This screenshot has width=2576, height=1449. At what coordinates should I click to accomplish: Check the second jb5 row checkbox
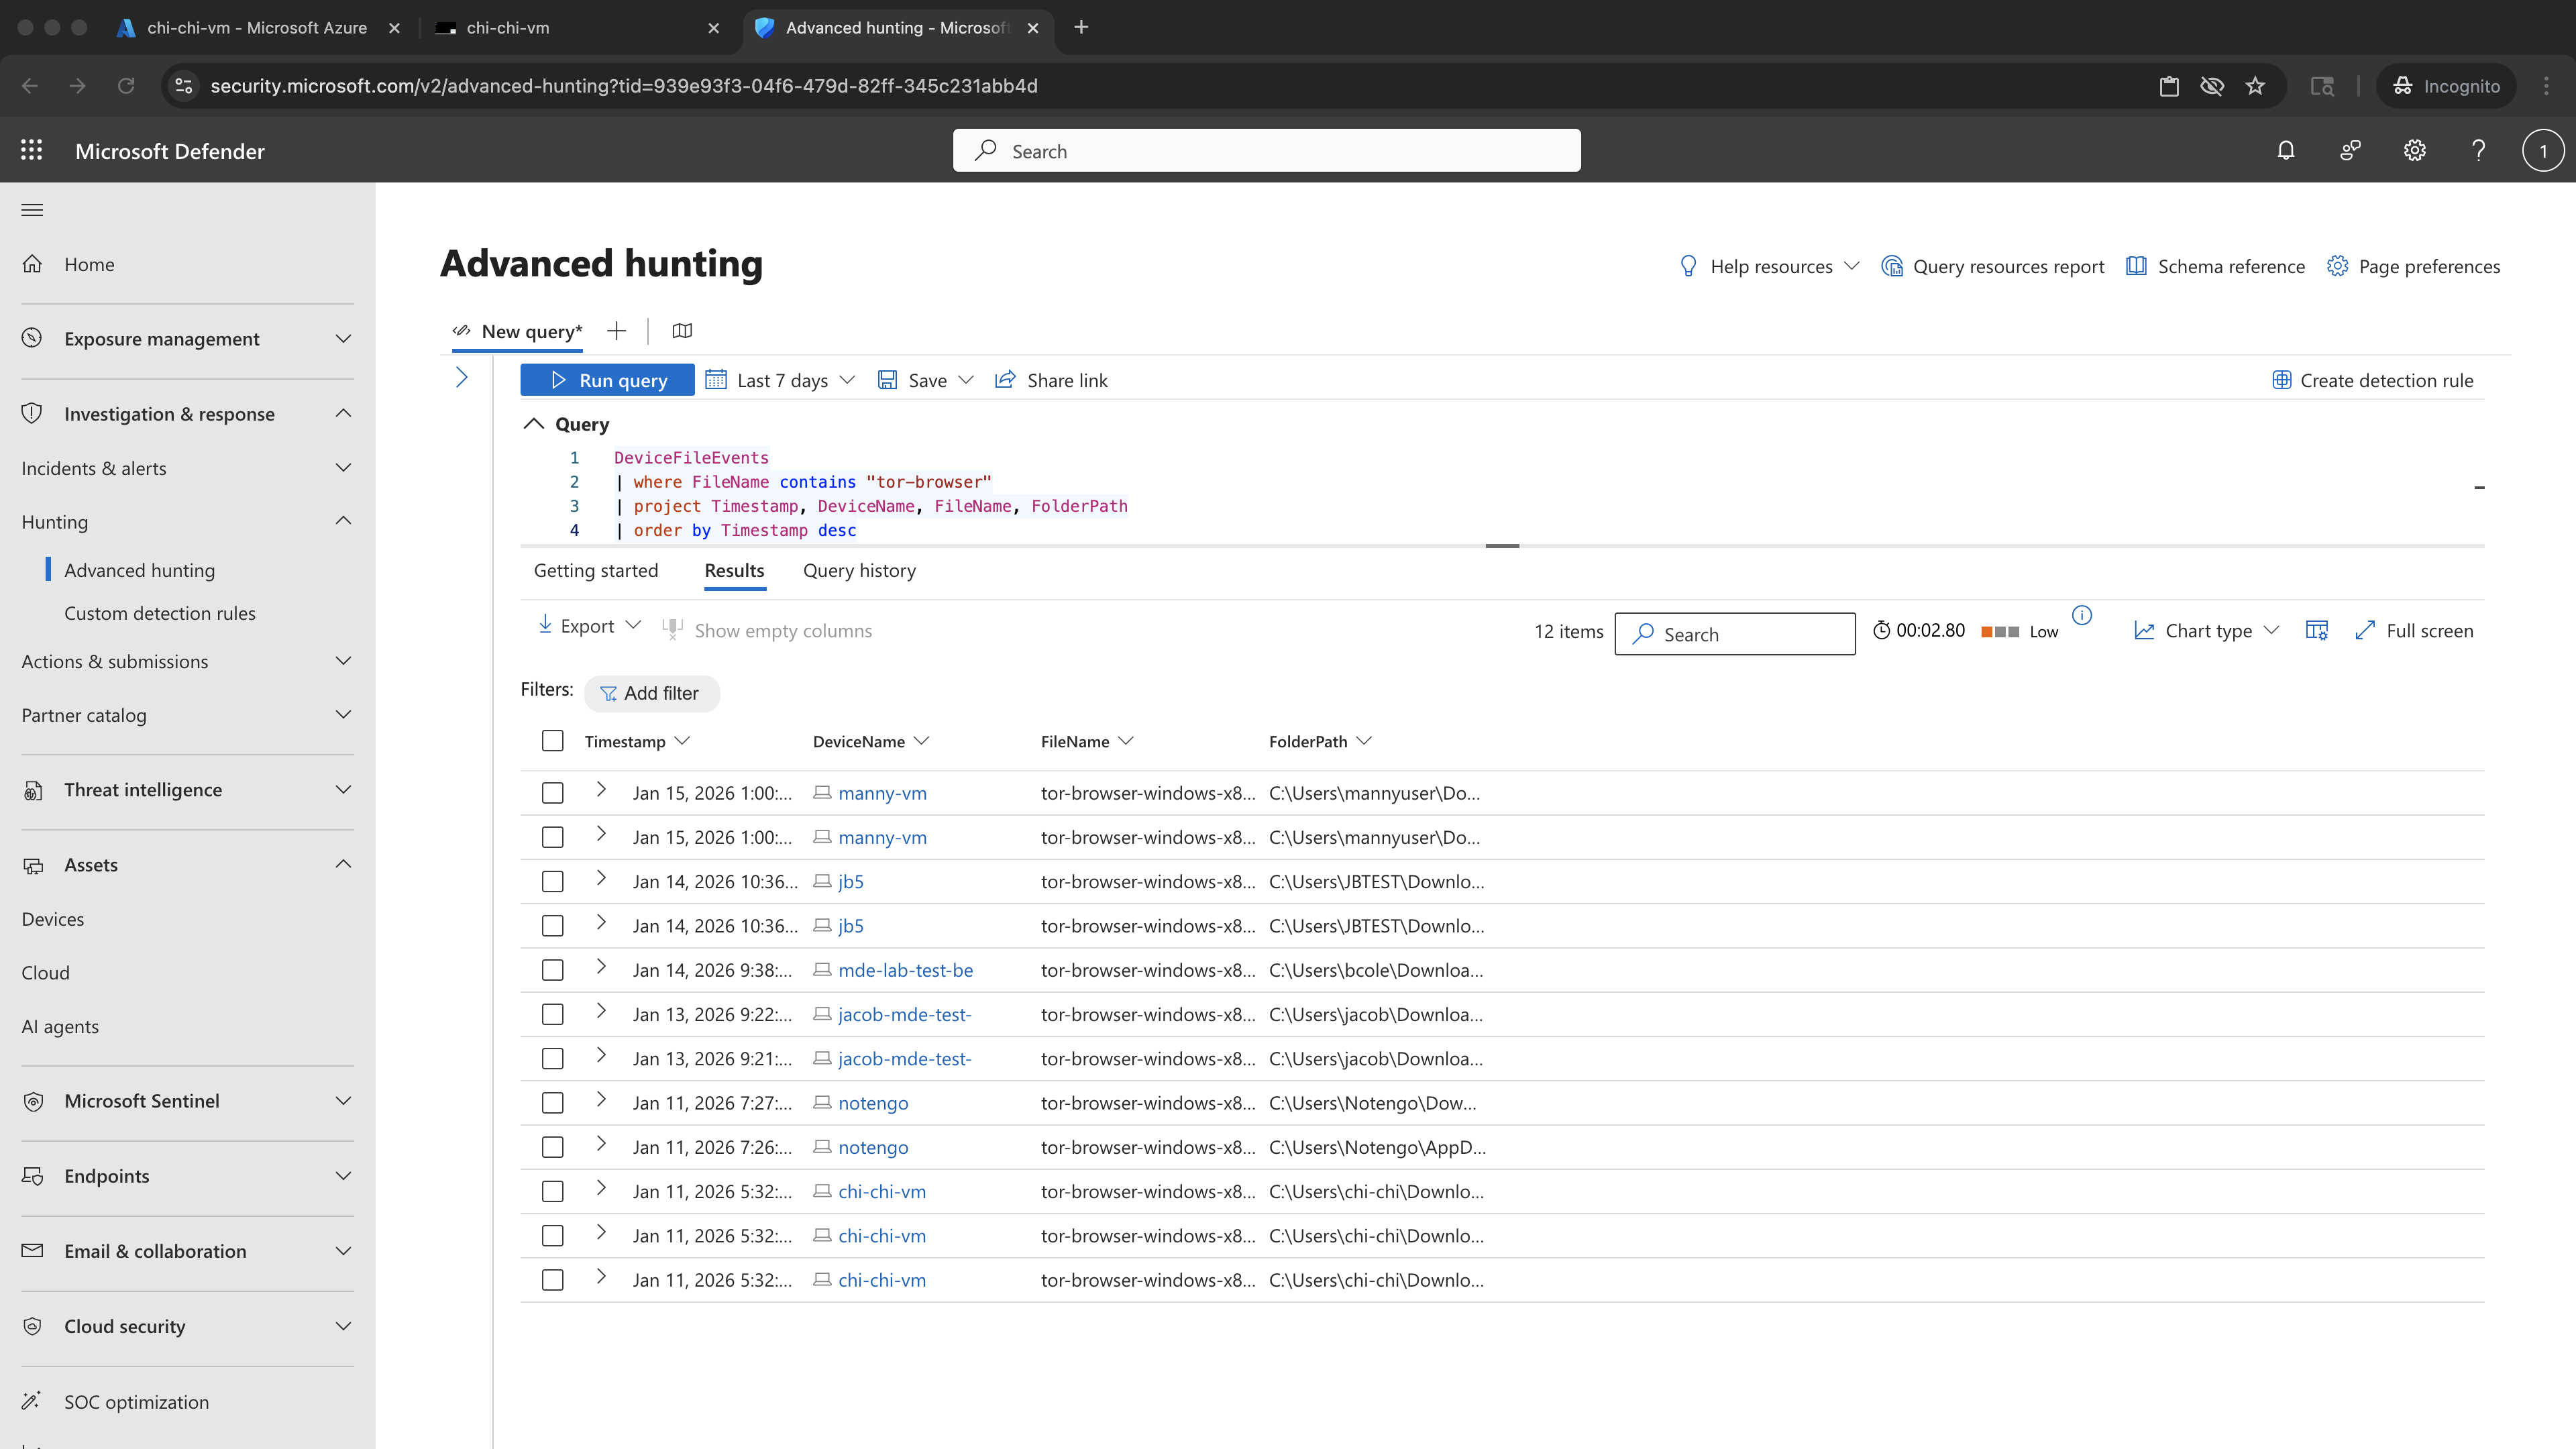pyautogui.click(x=553, y=926)
